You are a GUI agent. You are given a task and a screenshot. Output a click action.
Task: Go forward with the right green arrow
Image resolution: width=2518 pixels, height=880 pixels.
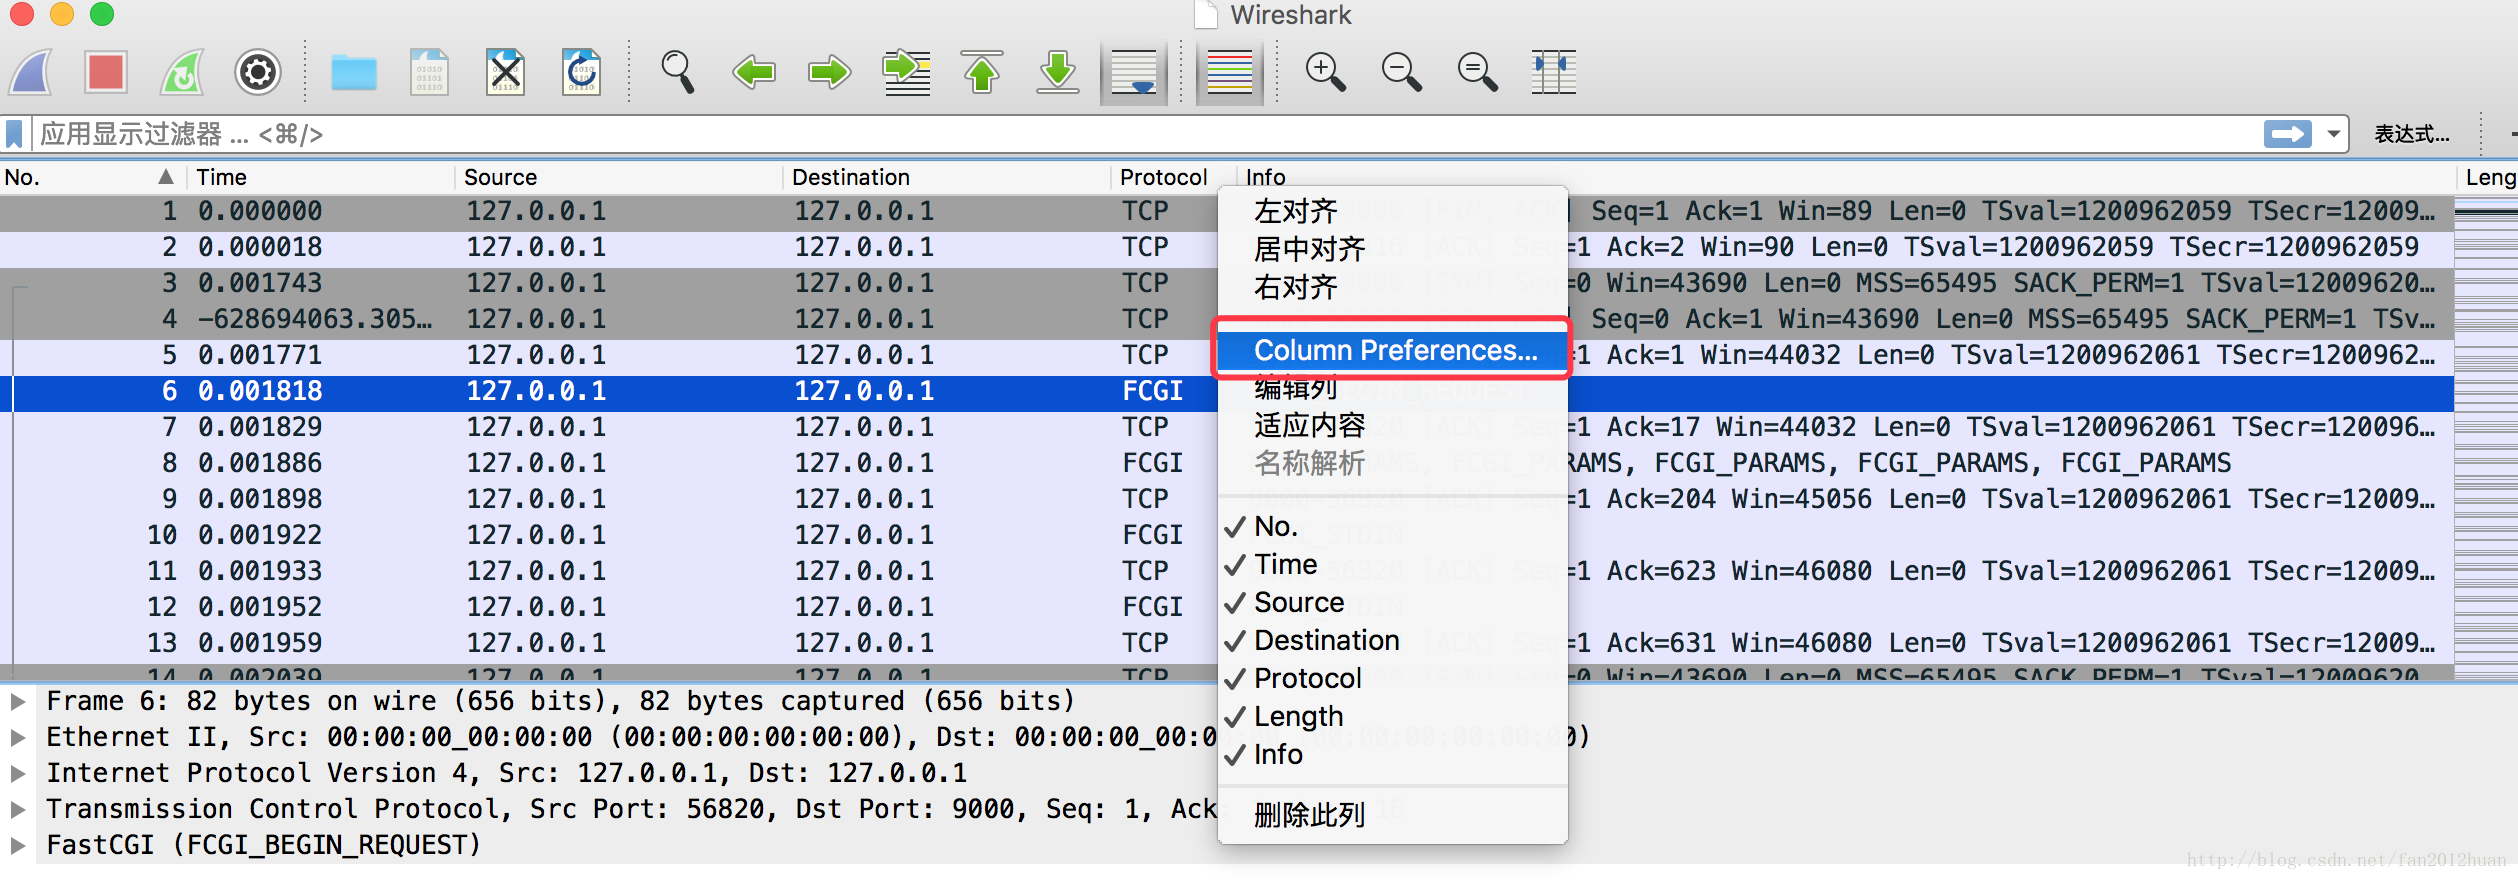coord(830,72)
